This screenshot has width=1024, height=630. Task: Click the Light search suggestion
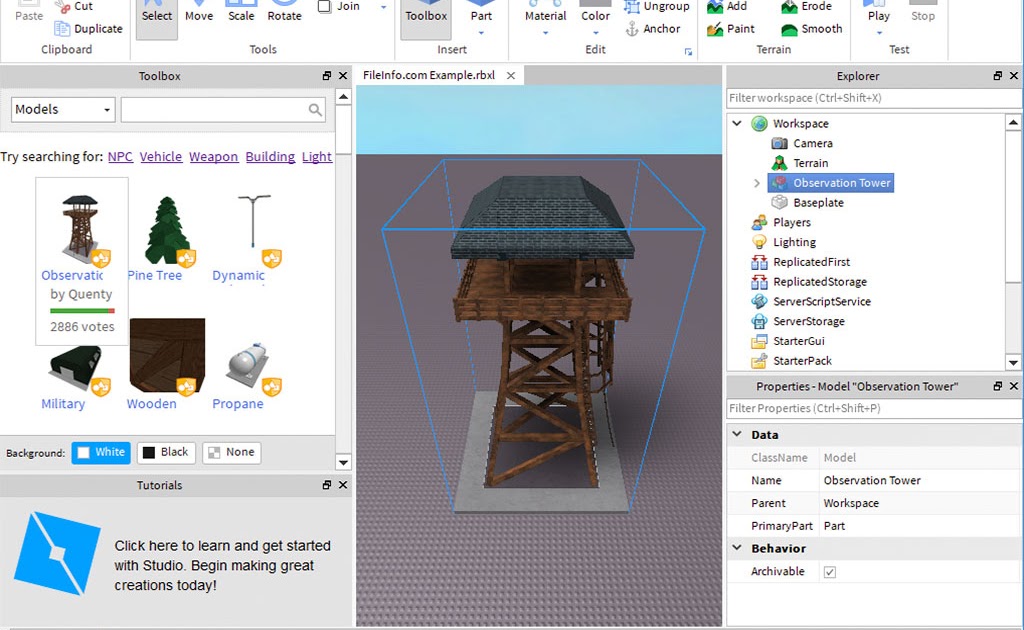click(317, 157)
